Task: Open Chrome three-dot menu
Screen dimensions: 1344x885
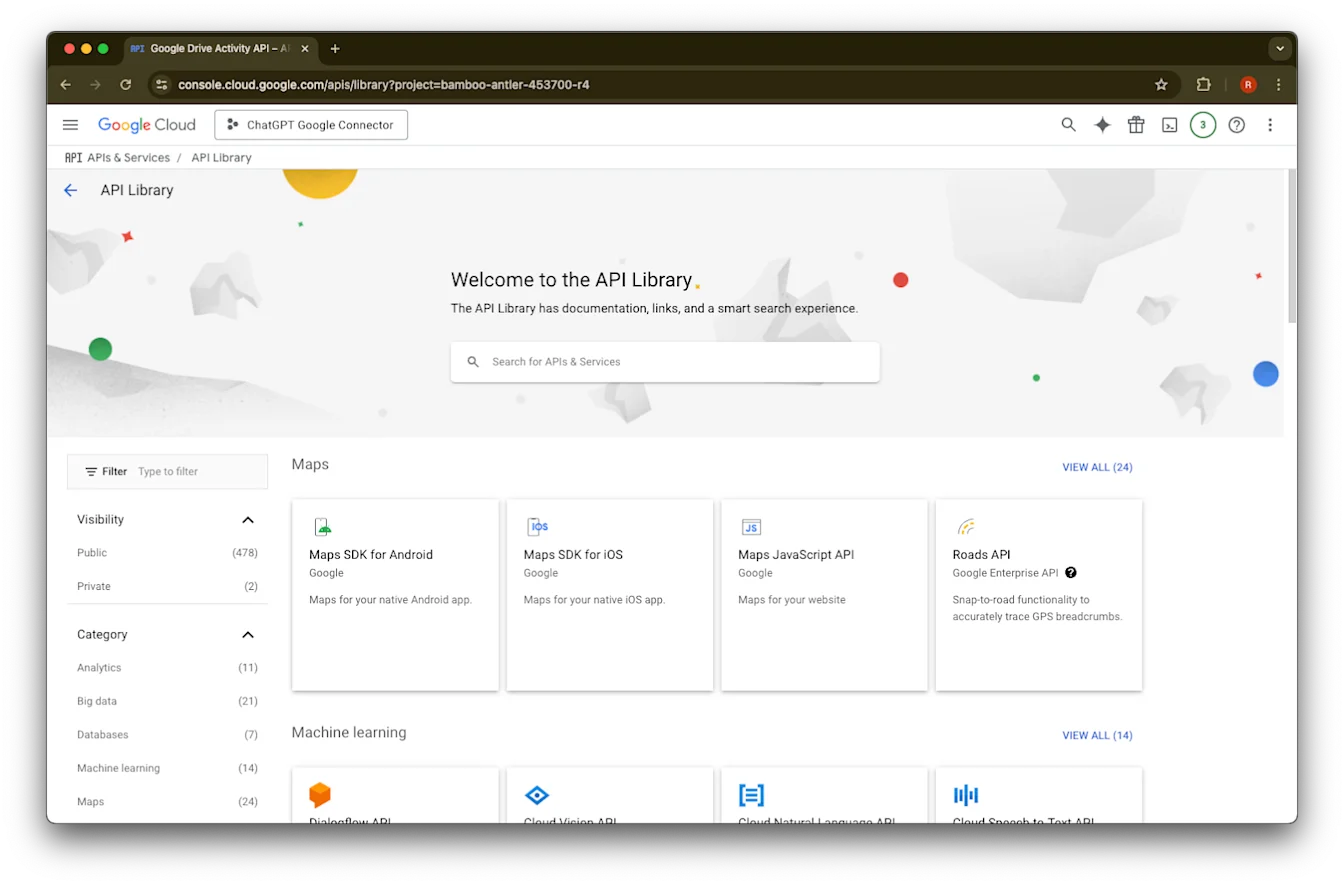Action: (1279, 85)
